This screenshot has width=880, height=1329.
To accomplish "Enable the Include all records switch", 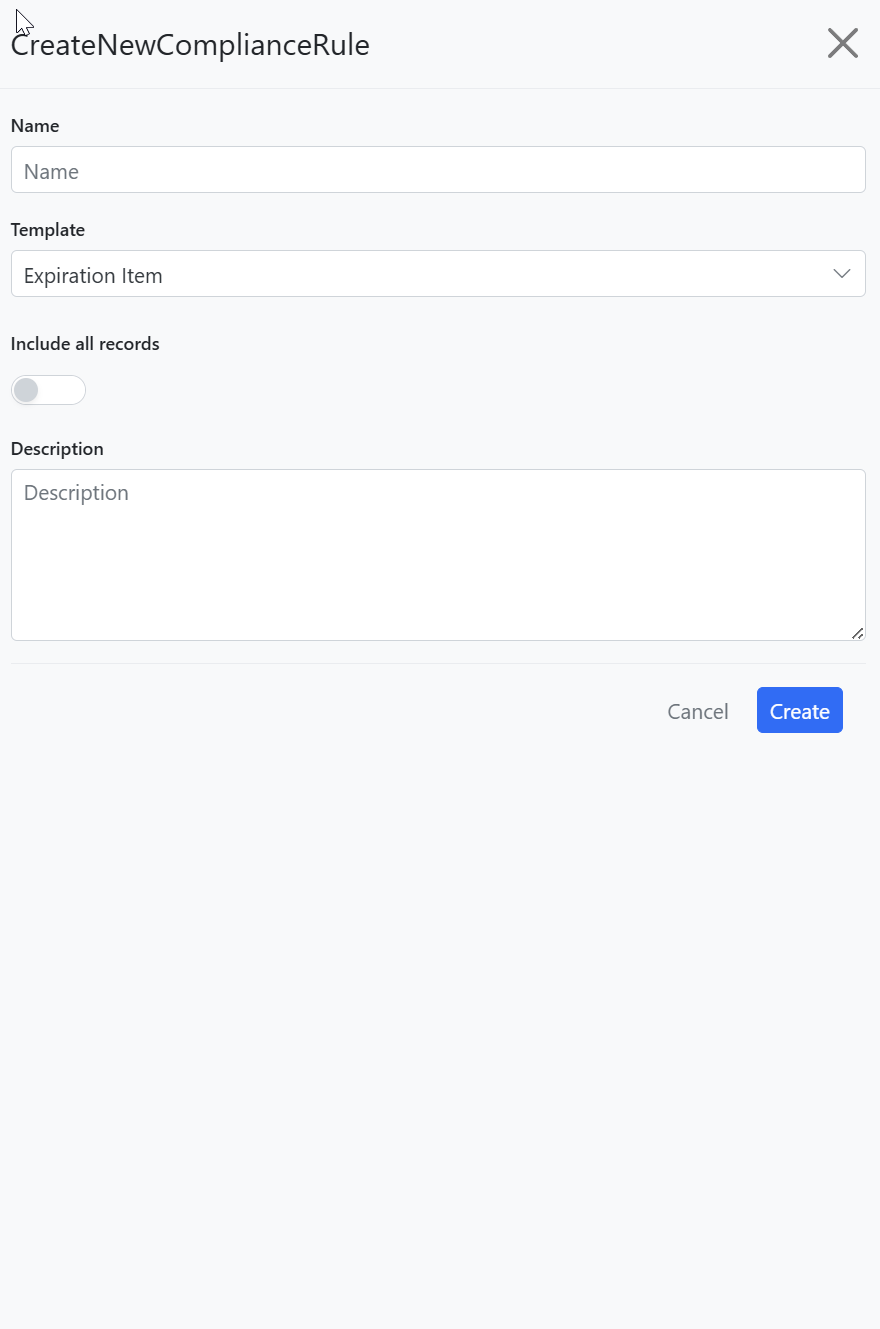I will (48, 390).
